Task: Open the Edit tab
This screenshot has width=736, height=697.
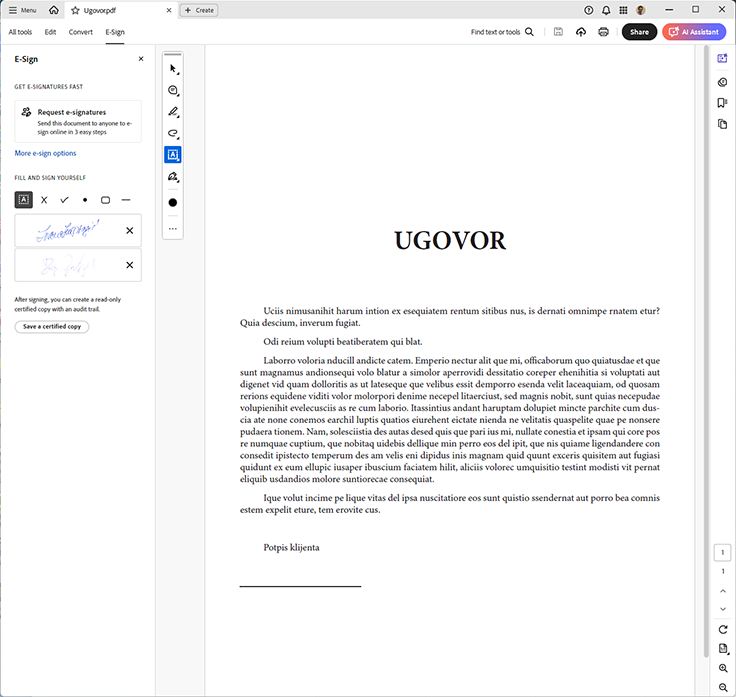Action: coord(50,32)
